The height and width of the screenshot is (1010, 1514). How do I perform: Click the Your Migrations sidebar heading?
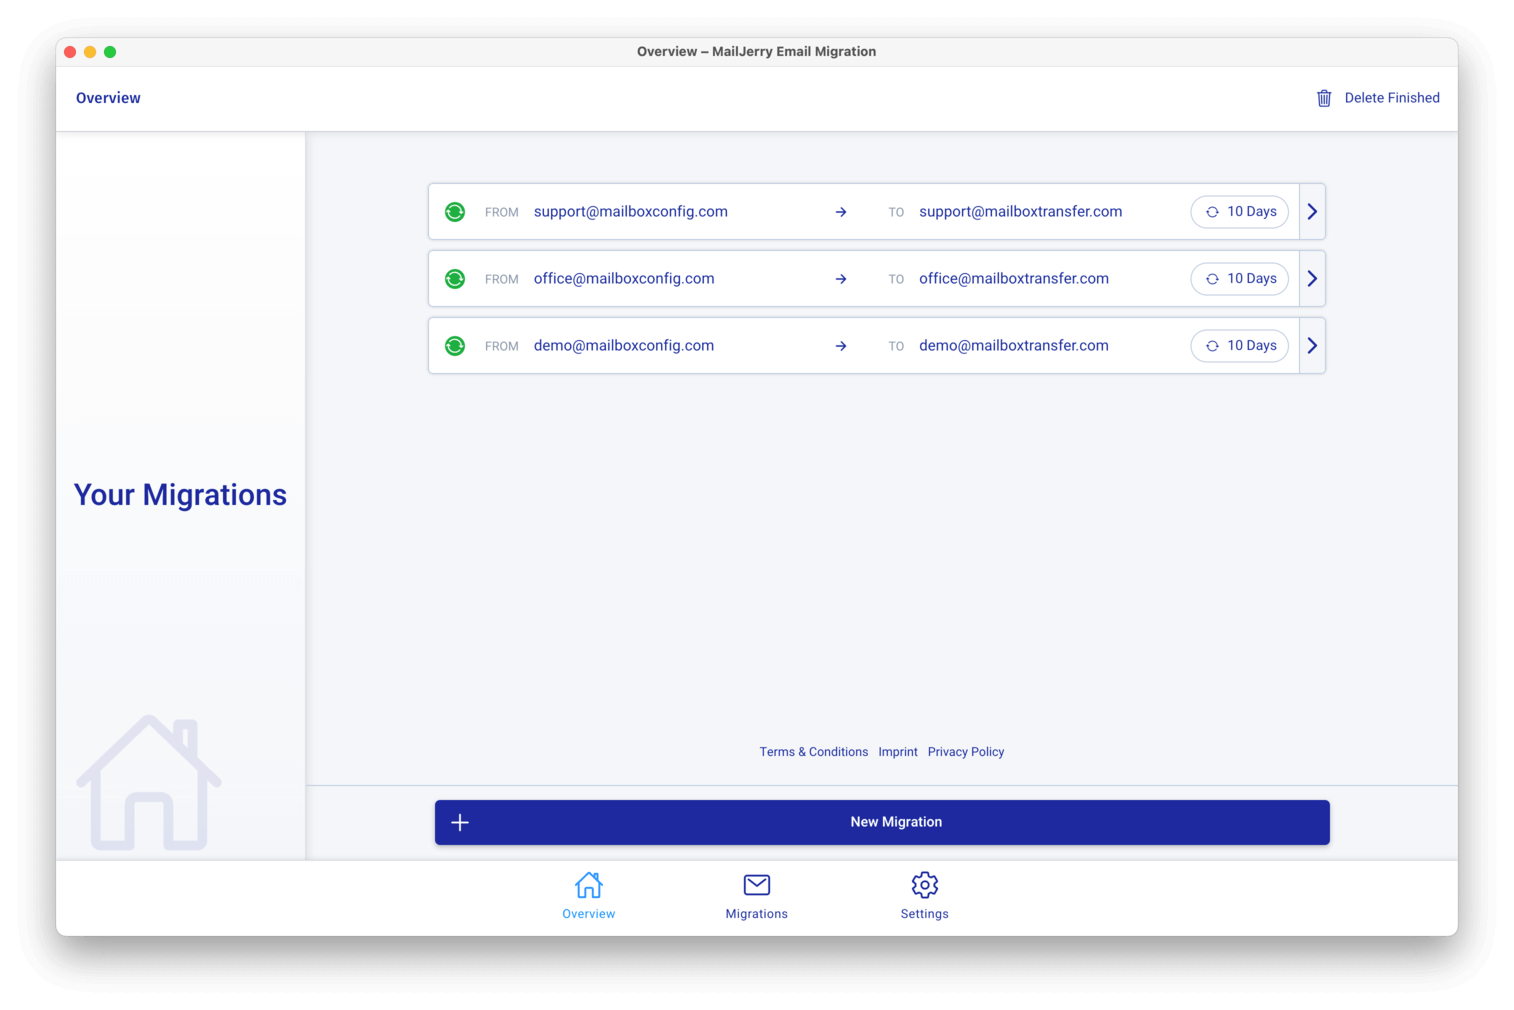[180, 495]
